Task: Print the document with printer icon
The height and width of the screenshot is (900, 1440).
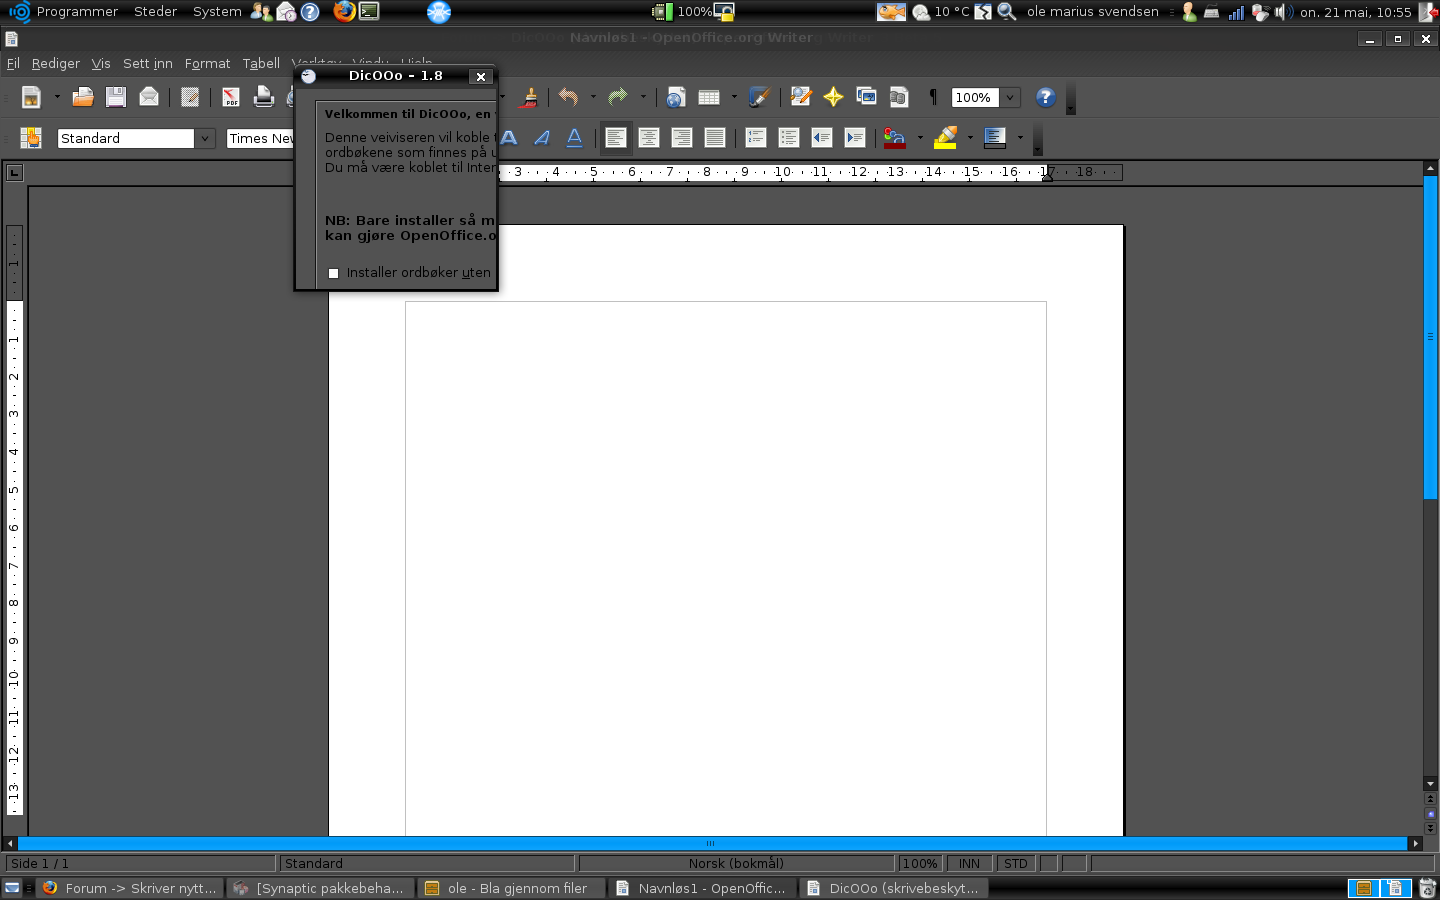Action: pyautogui.click(x=263, y=97)
